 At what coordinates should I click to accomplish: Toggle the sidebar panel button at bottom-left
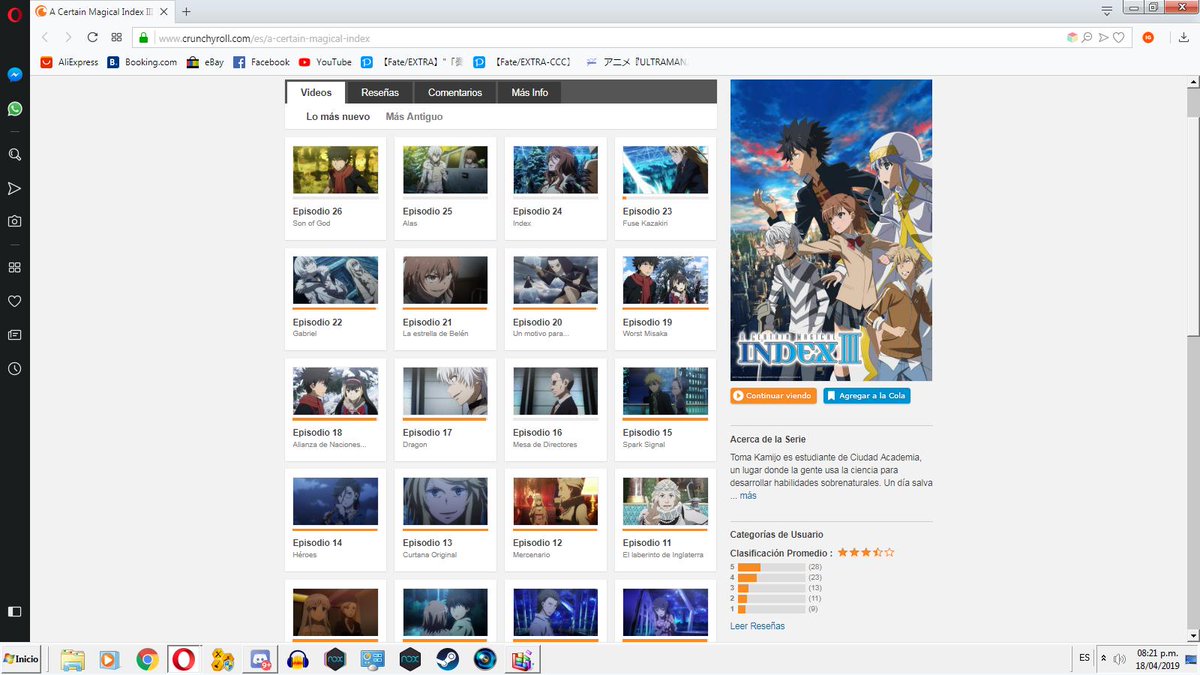coord(15,611)
